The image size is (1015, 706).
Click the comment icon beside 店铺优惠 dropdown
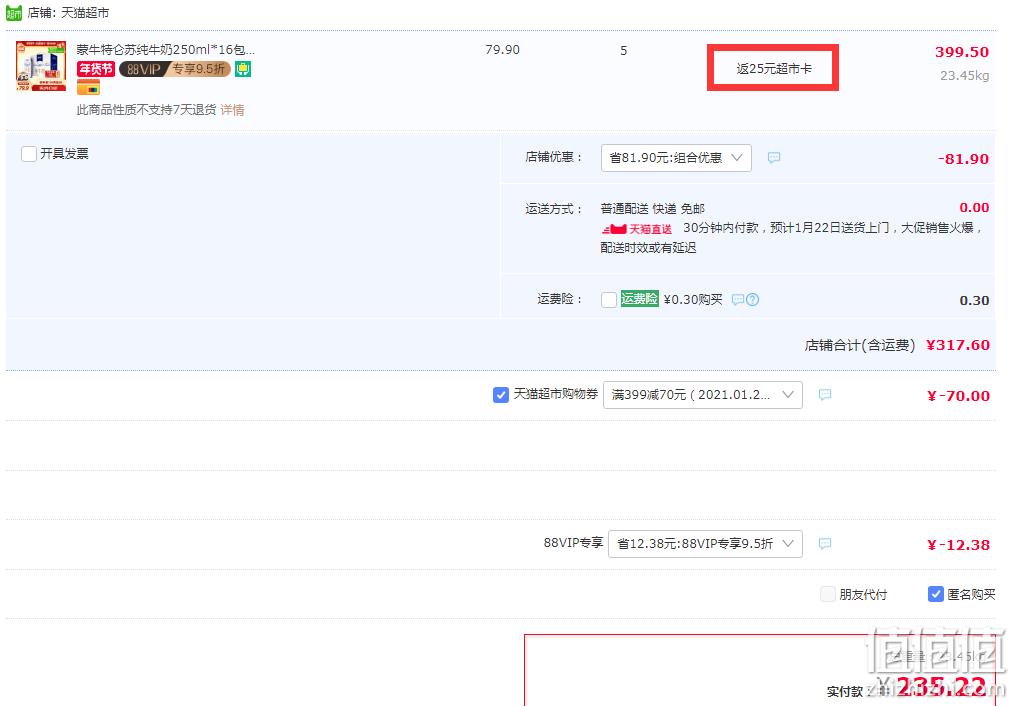click(x=774, y=157)
